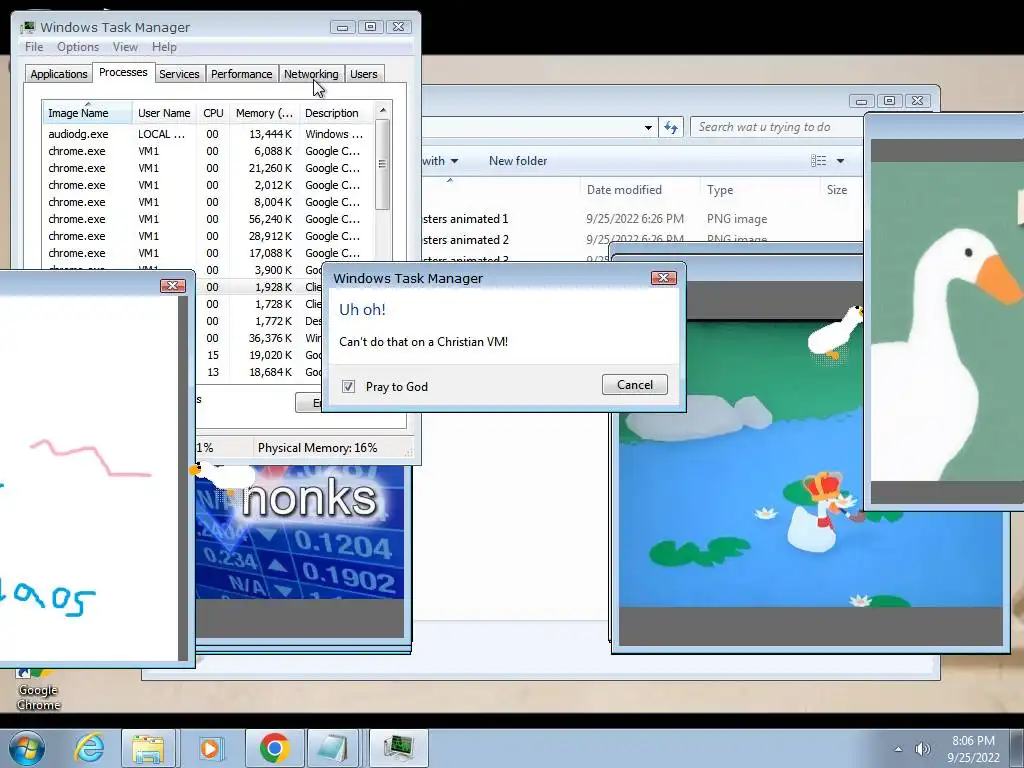The height and width of the screenshot is (768, 1024).
Task: Switch to the Networking tab
Action: tap(311, 74)
